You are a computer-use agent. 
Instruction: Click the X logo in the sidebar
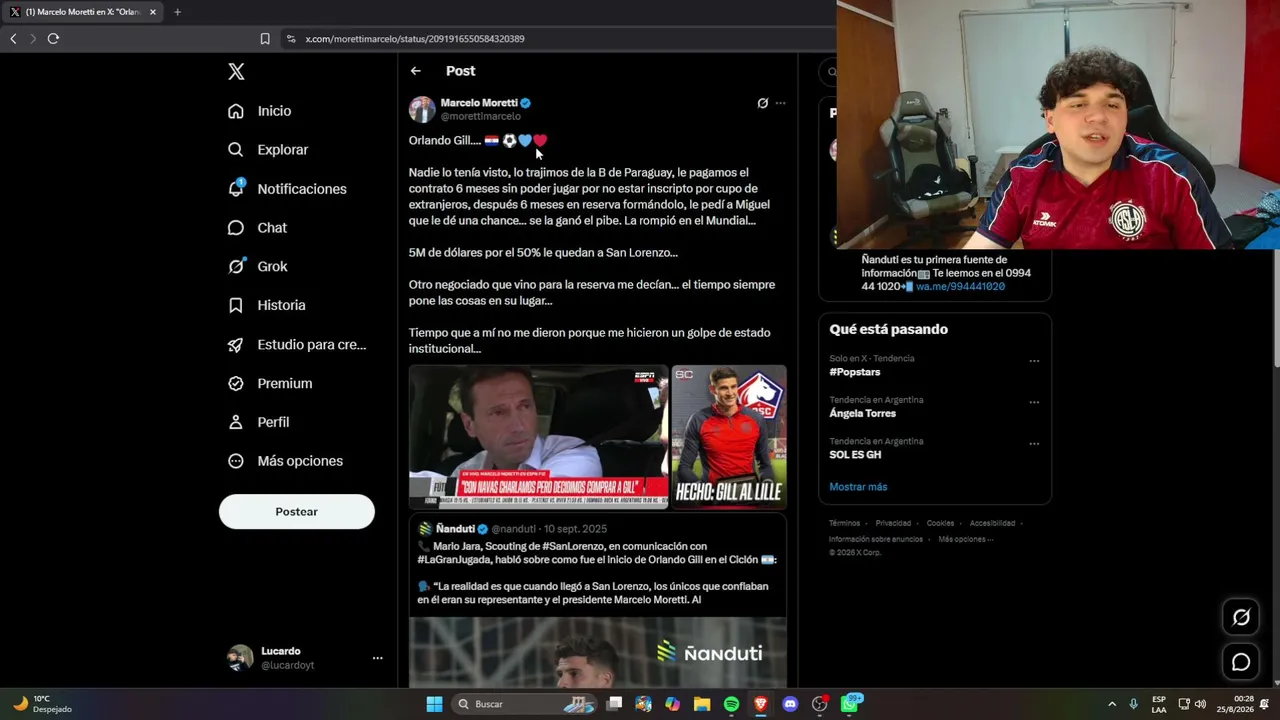[236, 71]
